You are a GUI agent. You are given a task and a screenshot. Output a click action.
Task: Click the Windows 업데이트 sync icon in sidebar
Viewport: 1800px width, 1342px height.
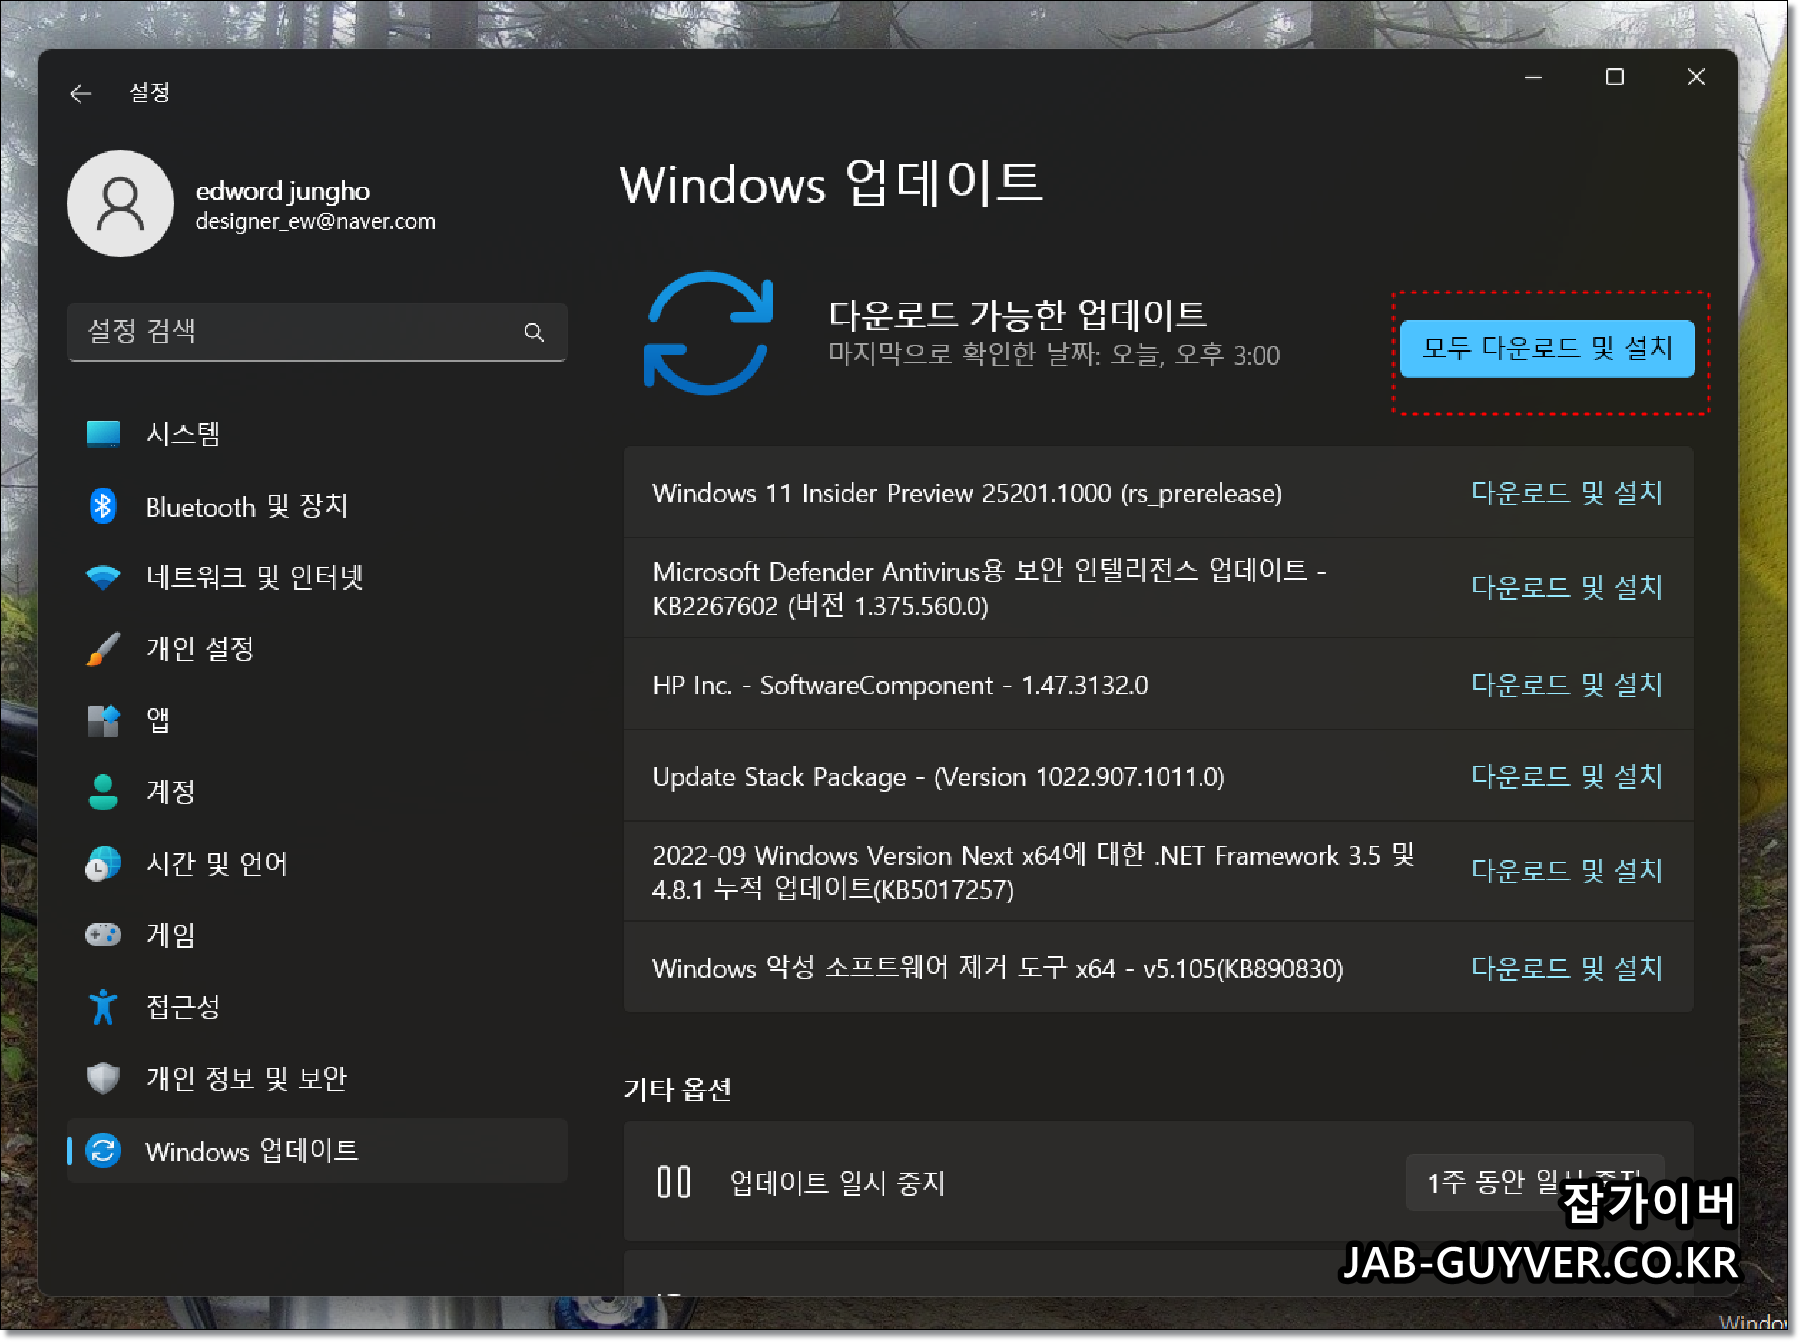(103, 1151)
